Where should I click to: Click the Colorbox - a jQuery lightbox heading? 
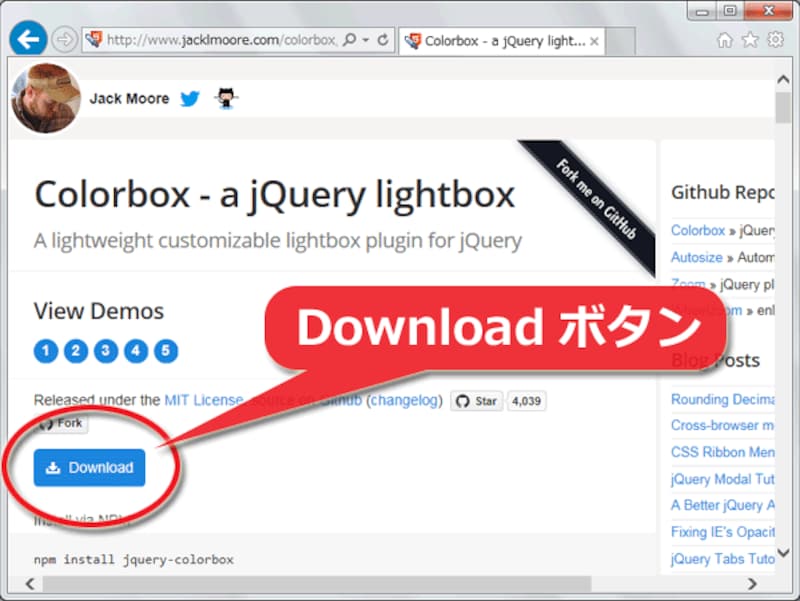274,194
